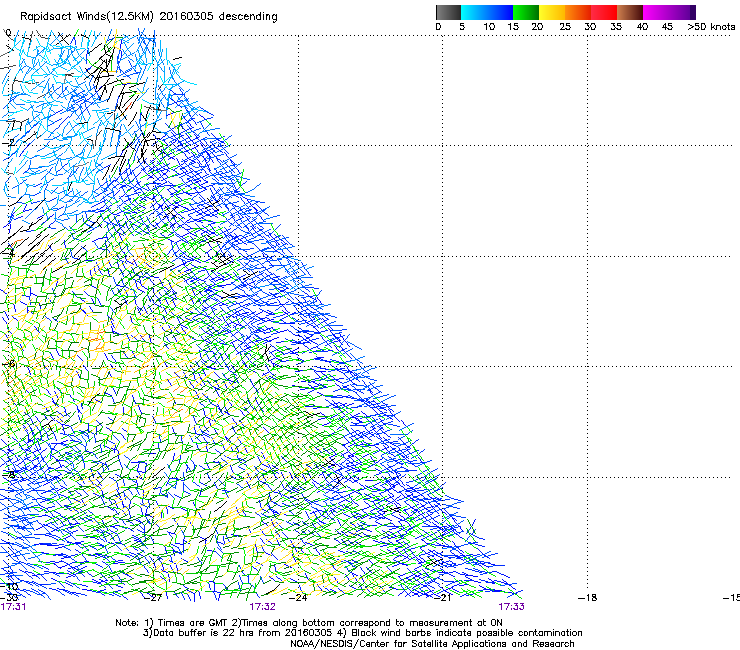
Task: Click the '-2' latitude axis label
Action: pyautogui.click(x=8, y=143)
